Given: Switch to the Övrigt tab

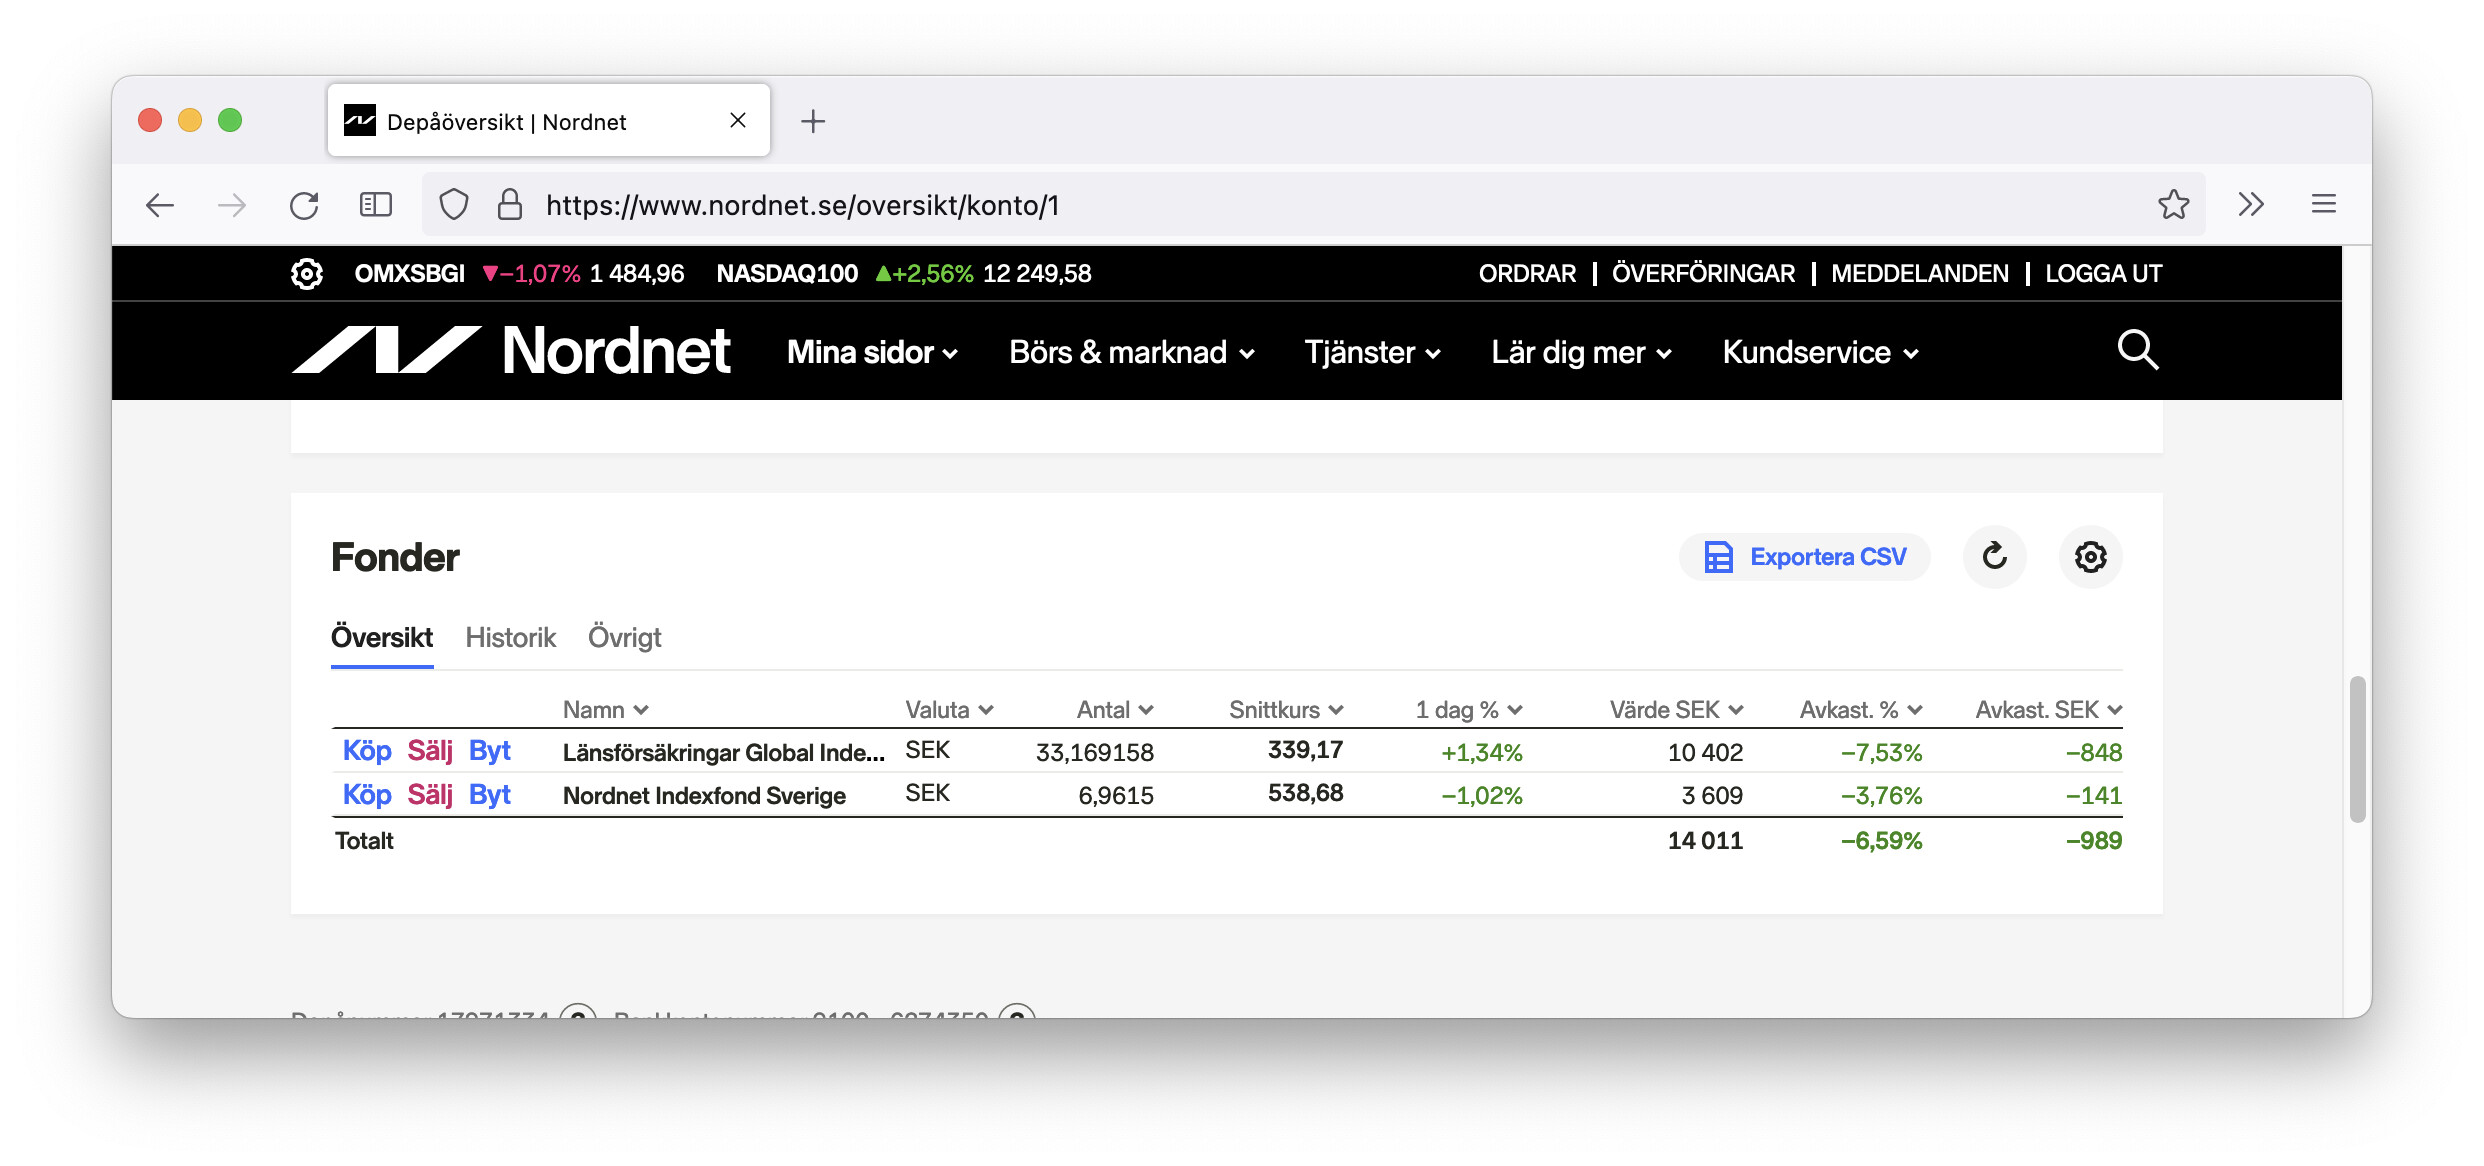Looking at the screenshot, I should pos(624,637).
